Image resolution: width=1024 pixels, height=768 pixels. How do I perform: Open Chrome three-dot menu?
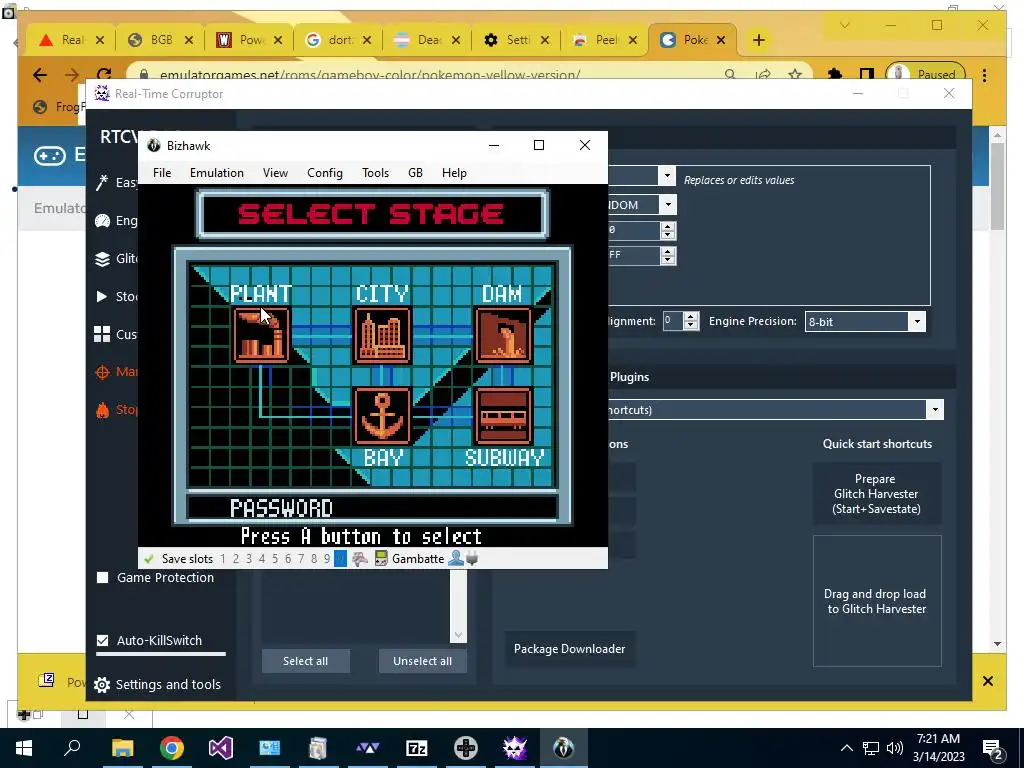coord(984,74)
